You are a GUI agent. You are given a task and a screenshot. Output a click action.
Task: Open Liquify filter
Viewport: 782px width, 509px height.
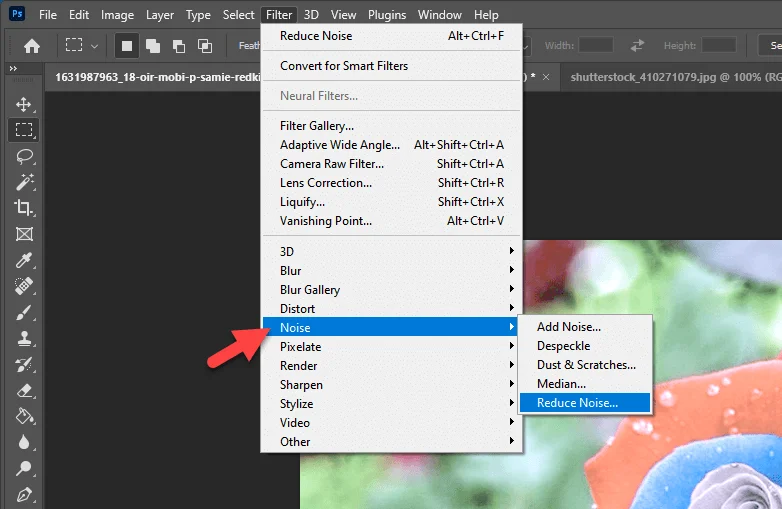tap(391, 201)
